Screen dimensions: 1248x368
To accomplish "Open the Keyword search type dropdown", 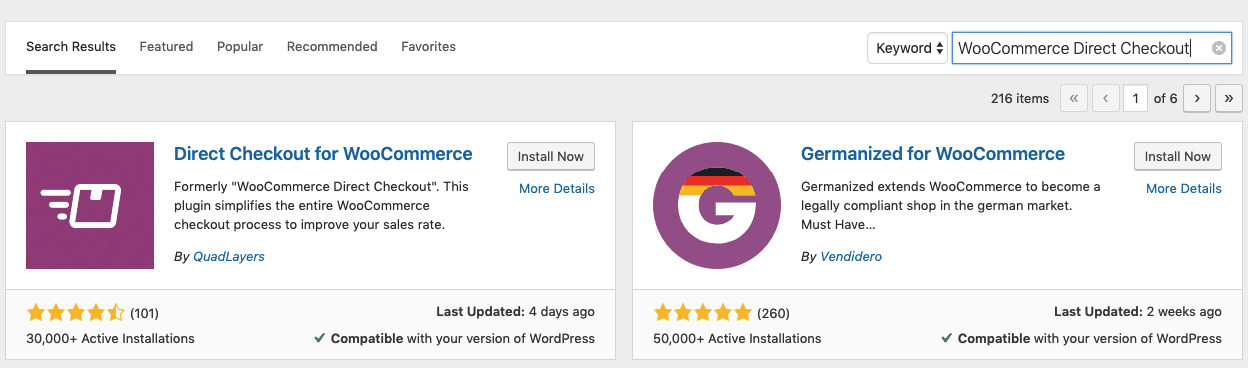I will (908, 48).
